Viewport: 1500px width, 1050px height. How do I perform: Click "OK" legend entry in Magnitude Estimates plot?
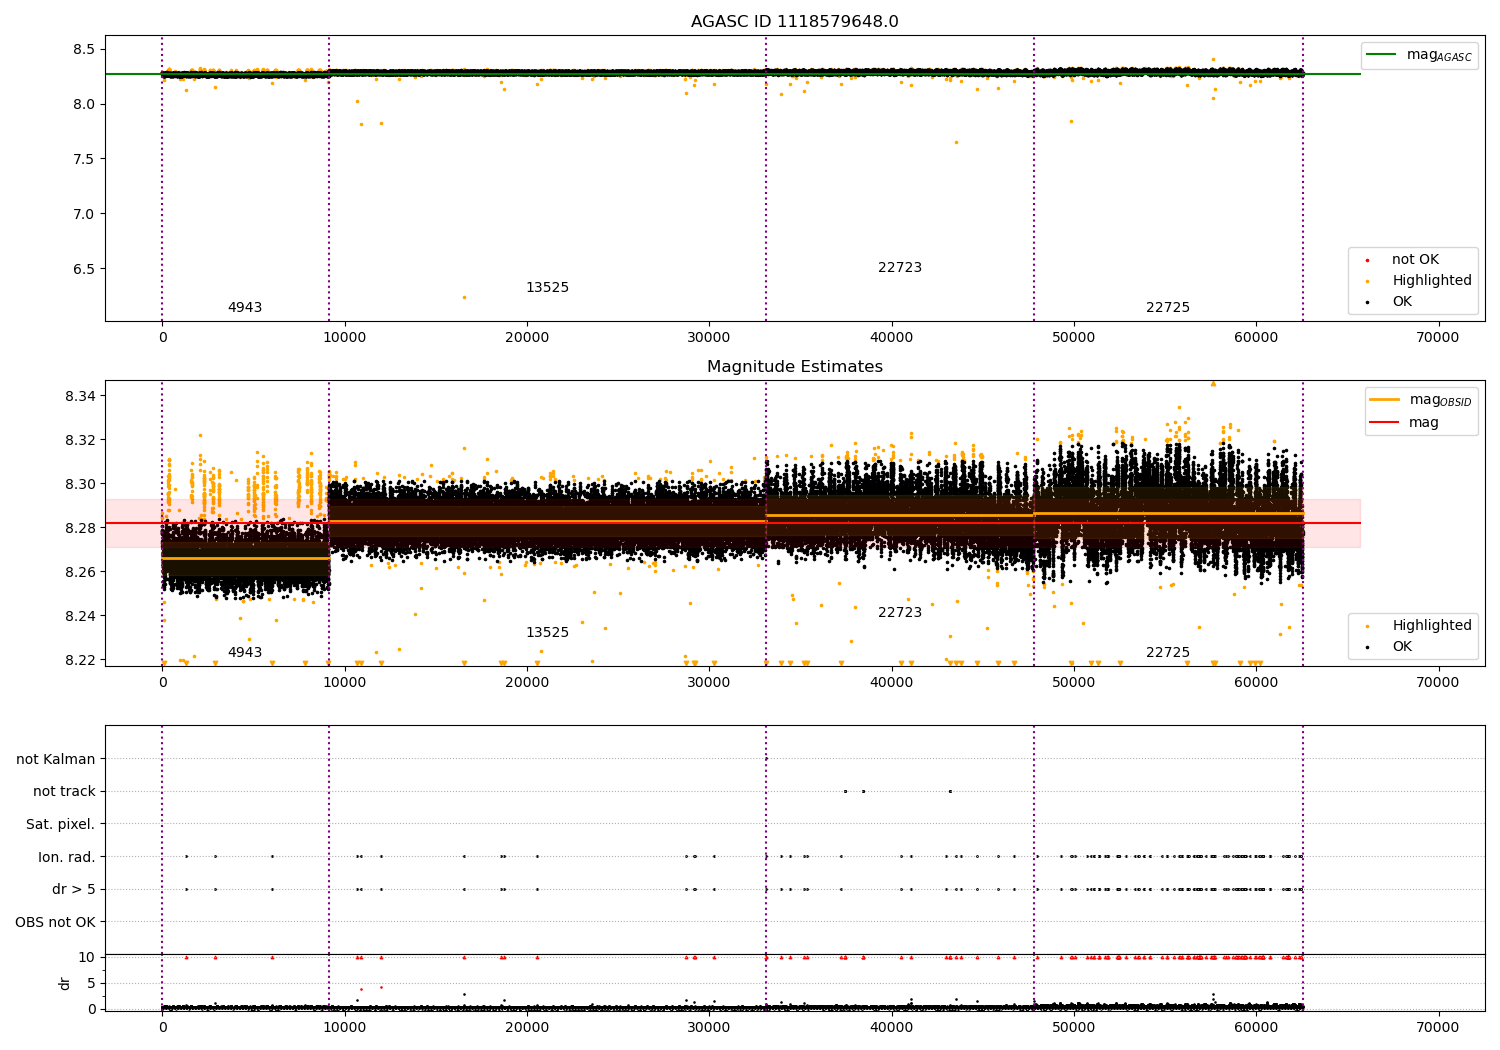(1390, 647)
